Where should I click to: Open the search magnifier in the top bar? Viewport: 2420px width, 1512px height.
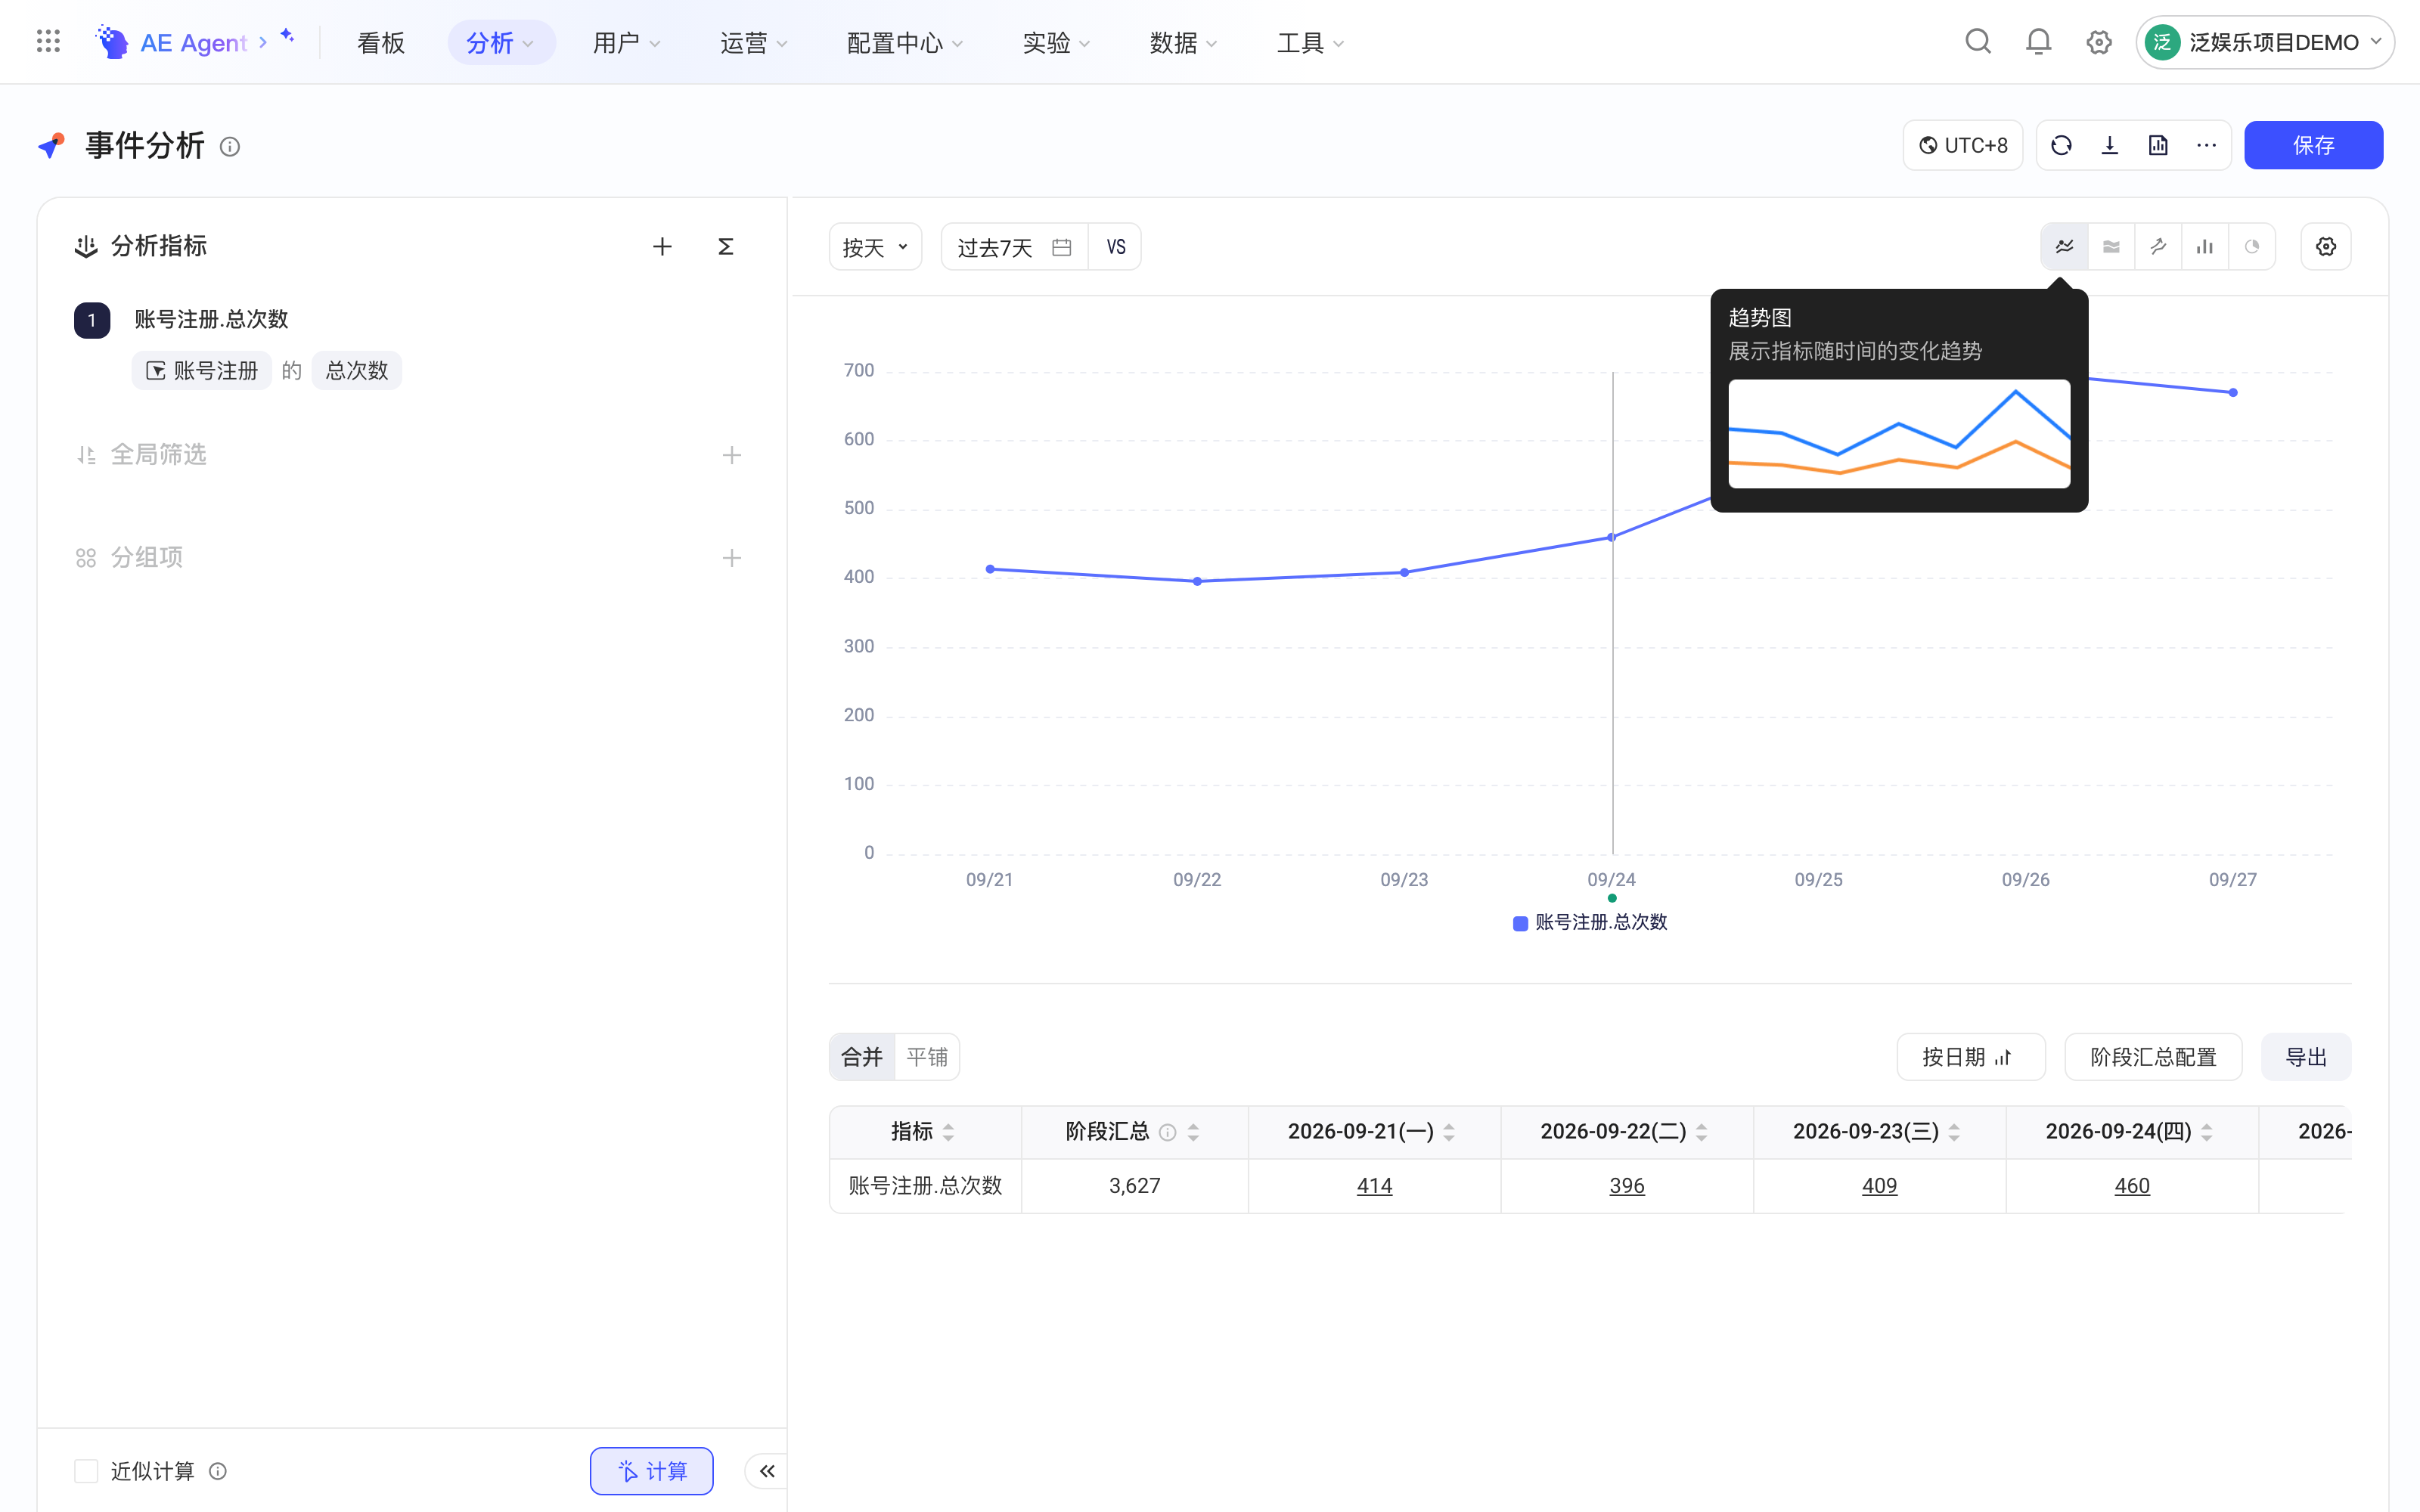click(1978, 42)
